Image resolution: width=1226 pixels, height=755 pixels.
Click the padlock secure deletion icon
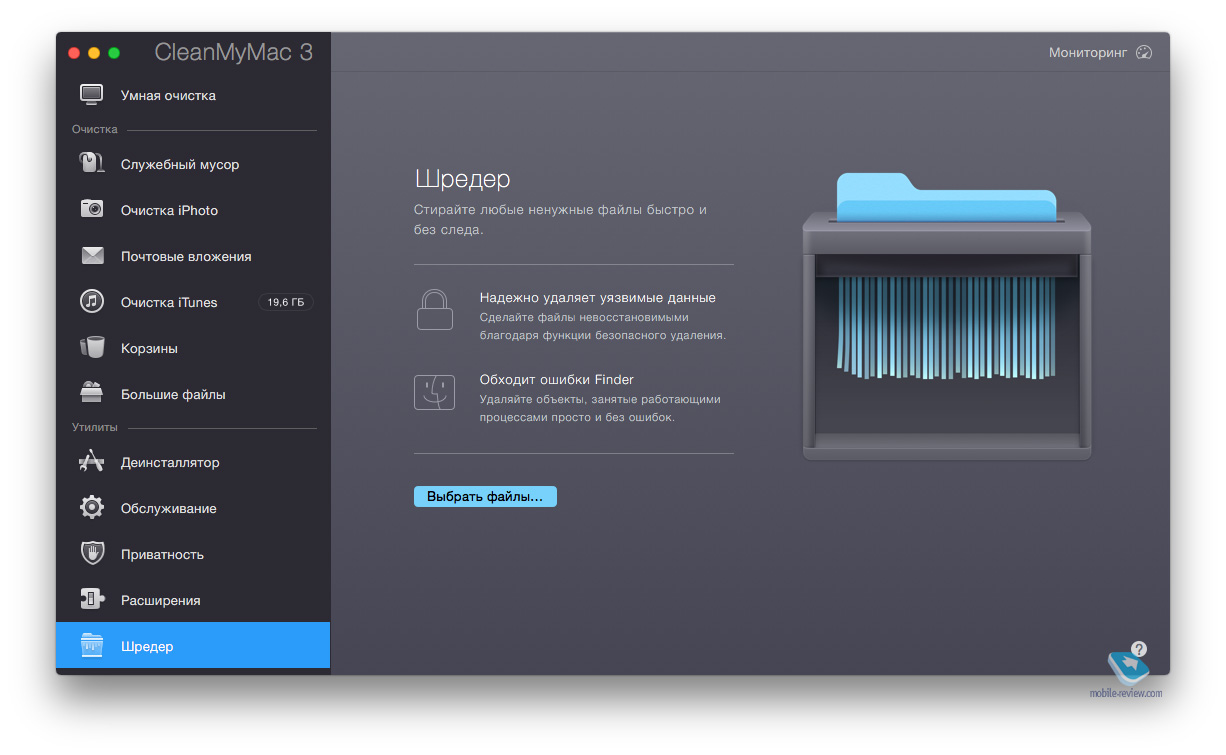point(435,310)
